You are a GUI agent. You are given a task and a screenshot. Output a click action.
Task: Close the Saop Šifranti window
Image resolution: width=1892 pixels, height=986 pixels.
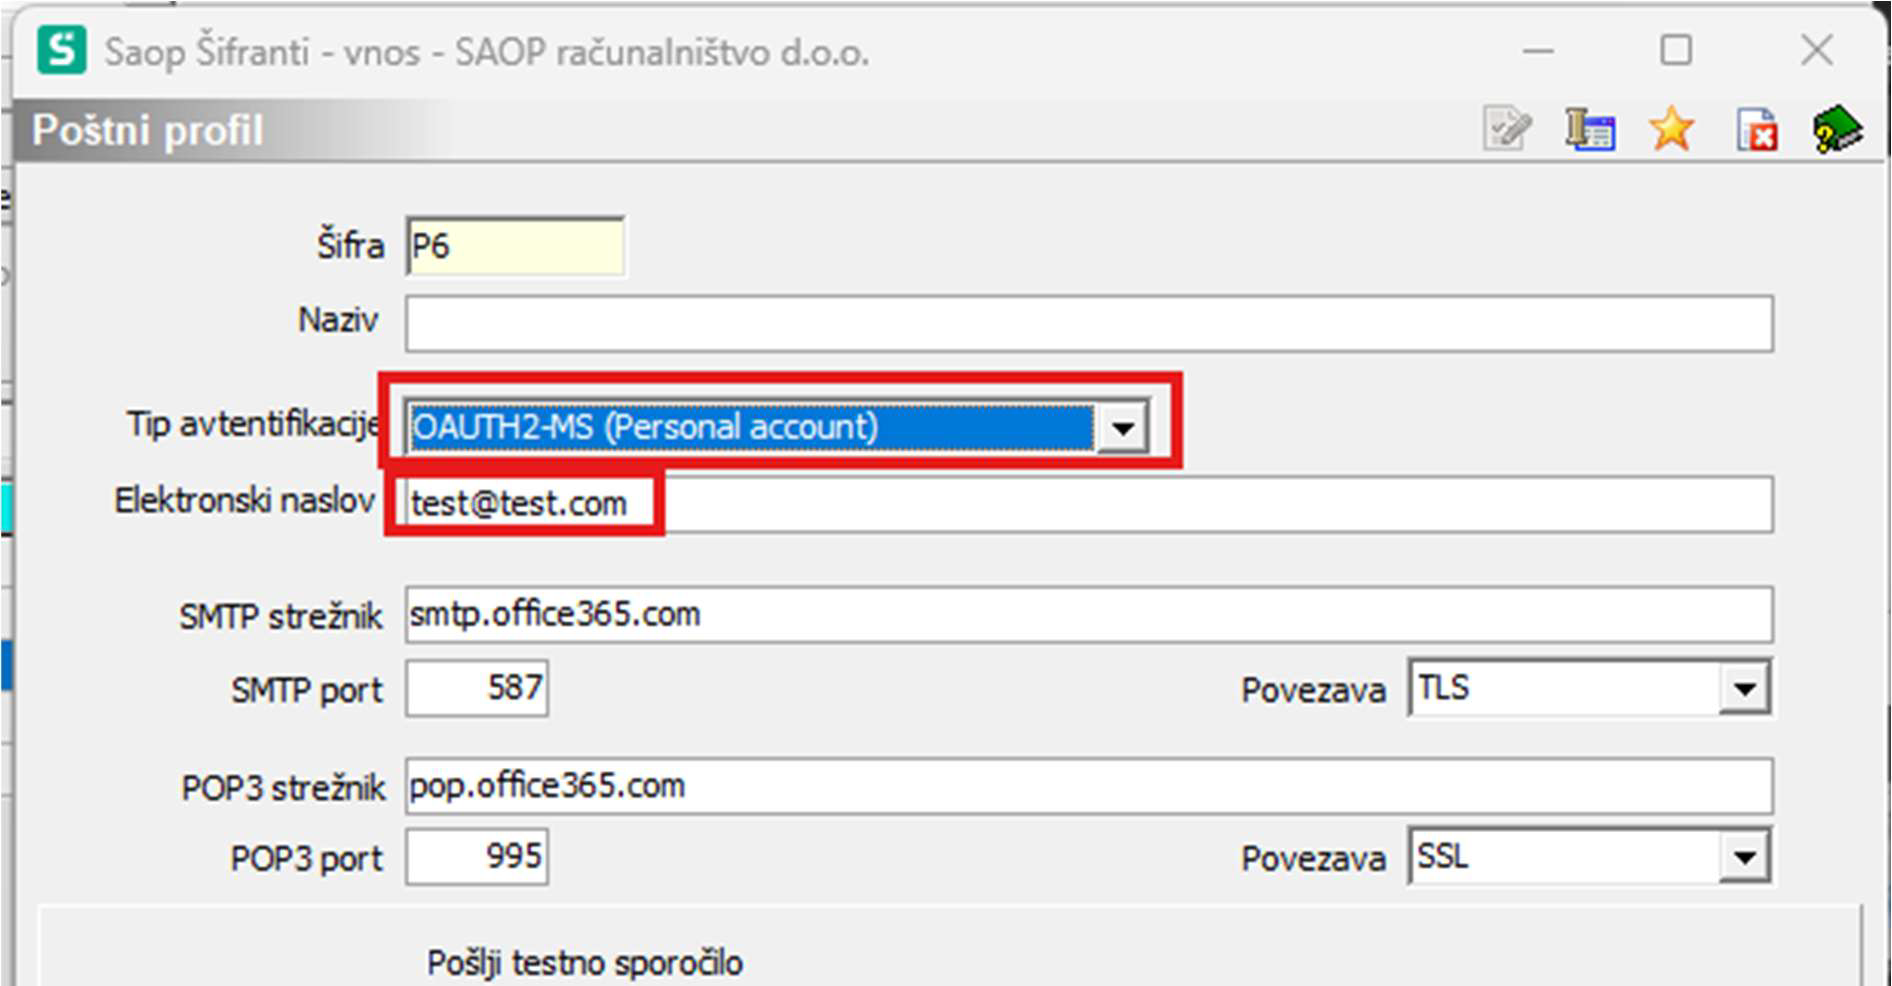tap(1816, 50)
